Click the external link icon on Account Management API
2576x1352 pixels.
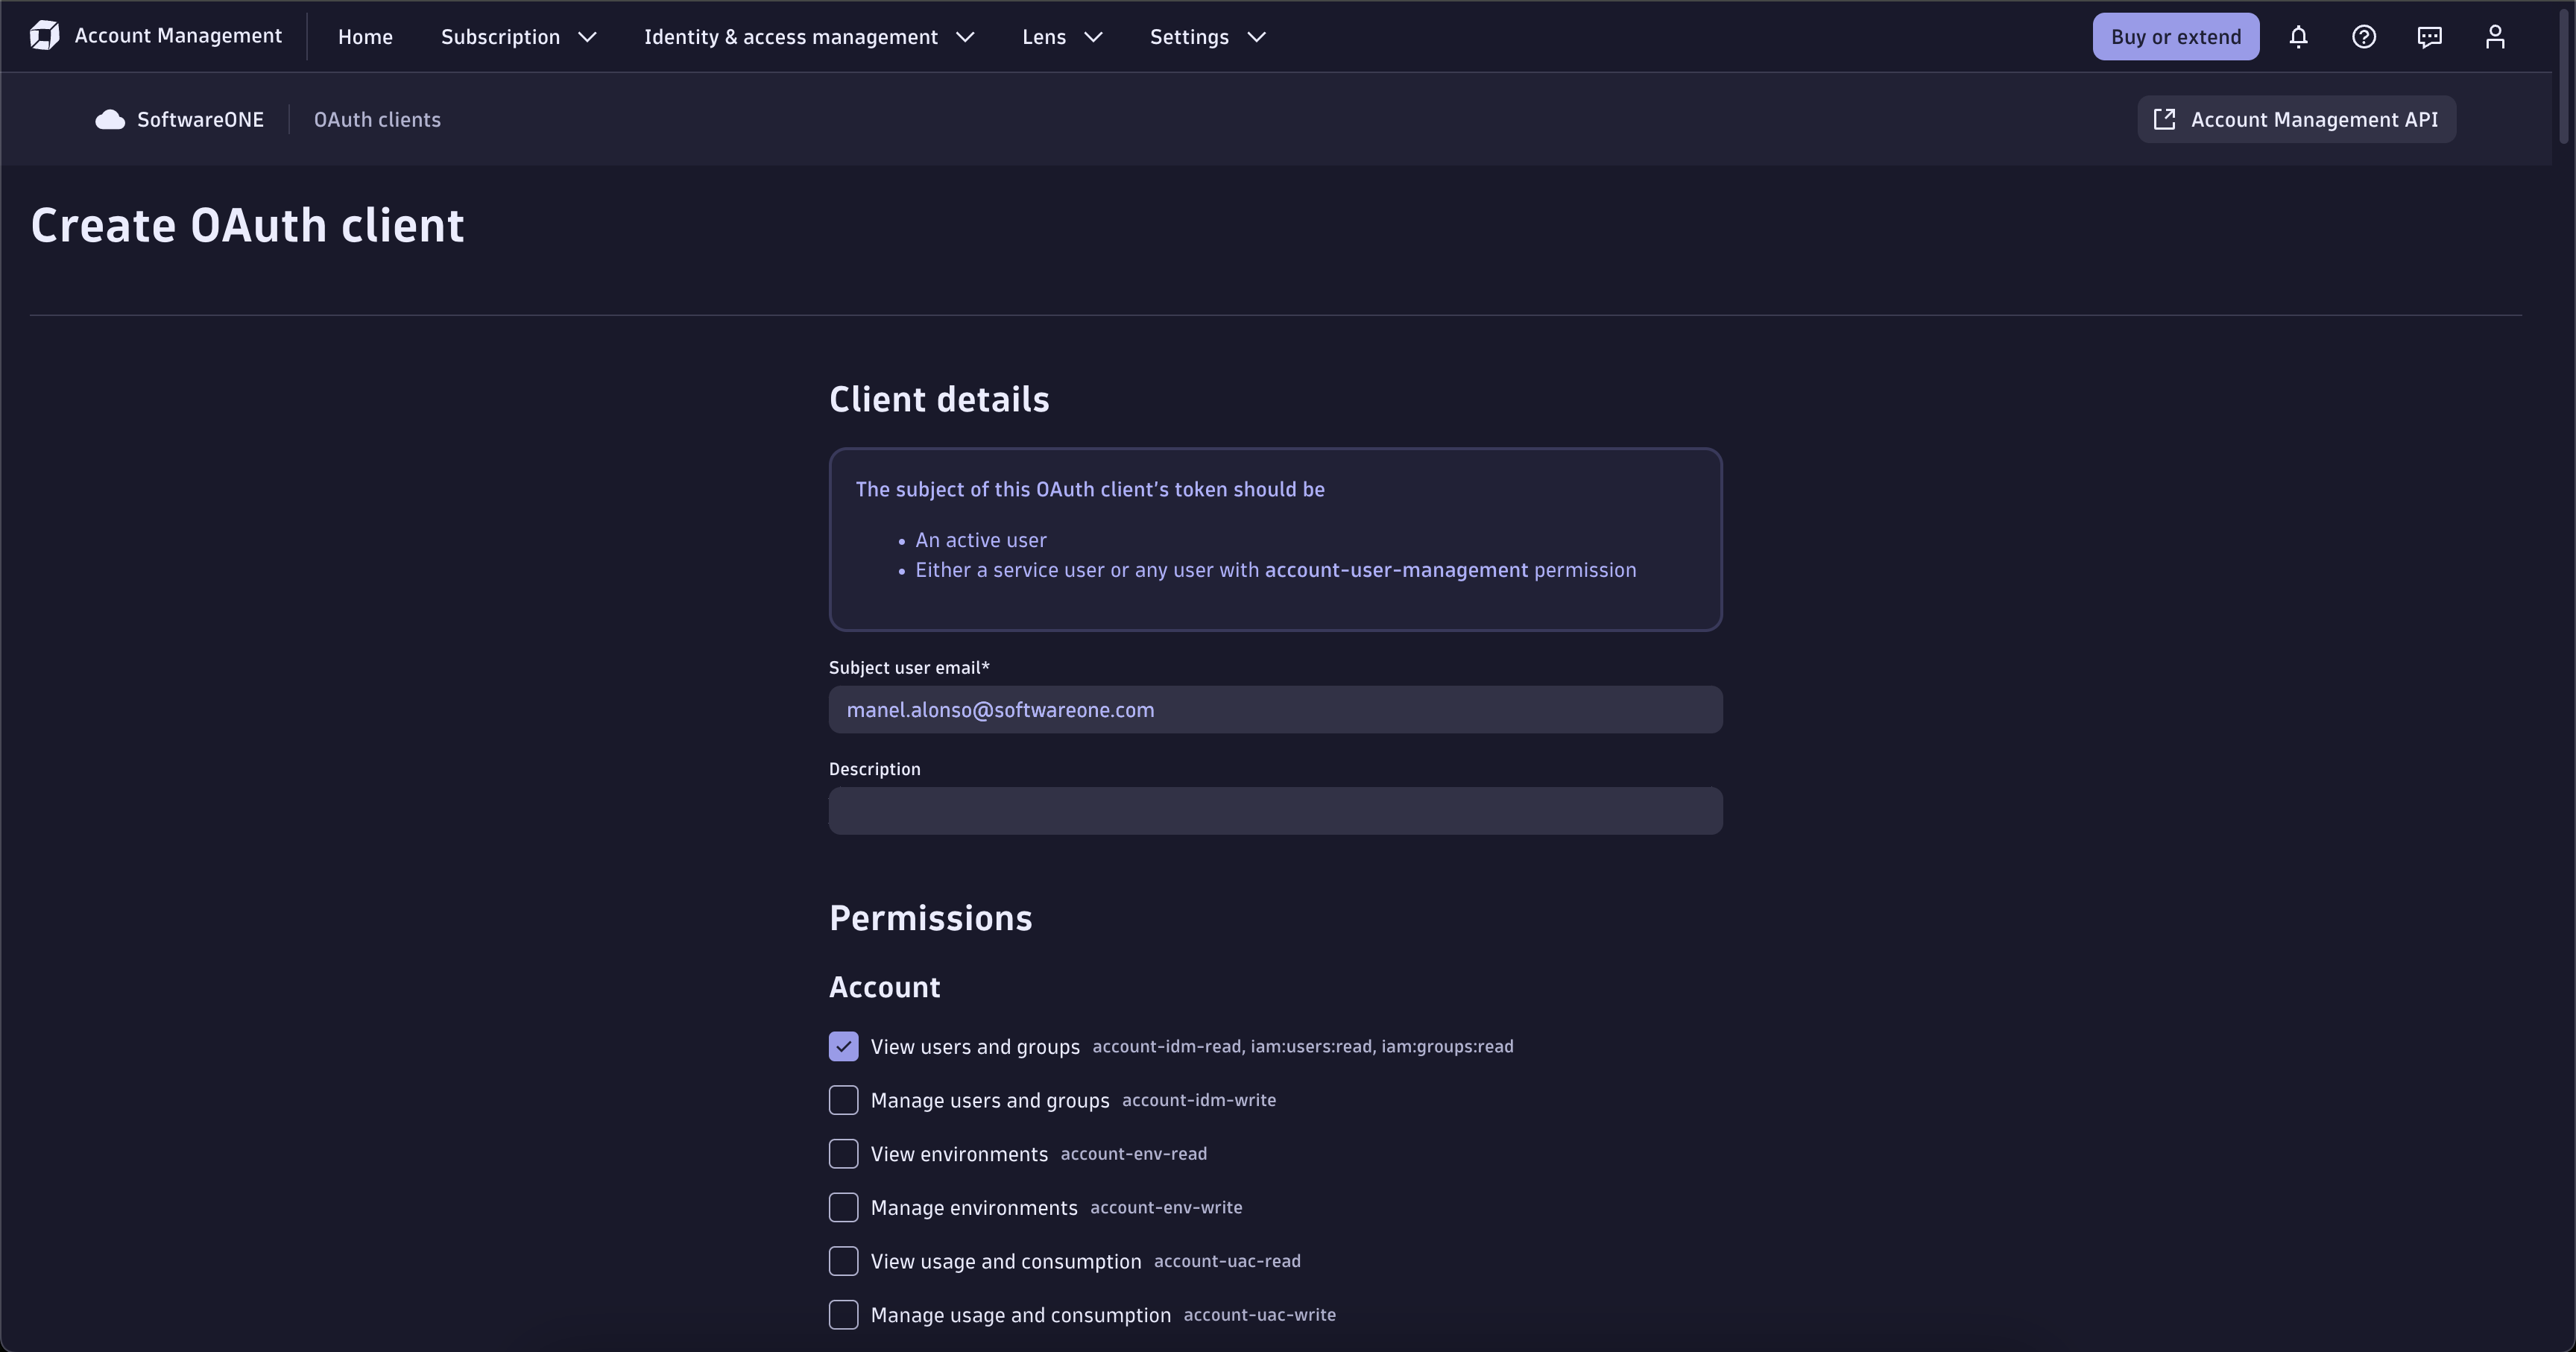[2165, 119]
